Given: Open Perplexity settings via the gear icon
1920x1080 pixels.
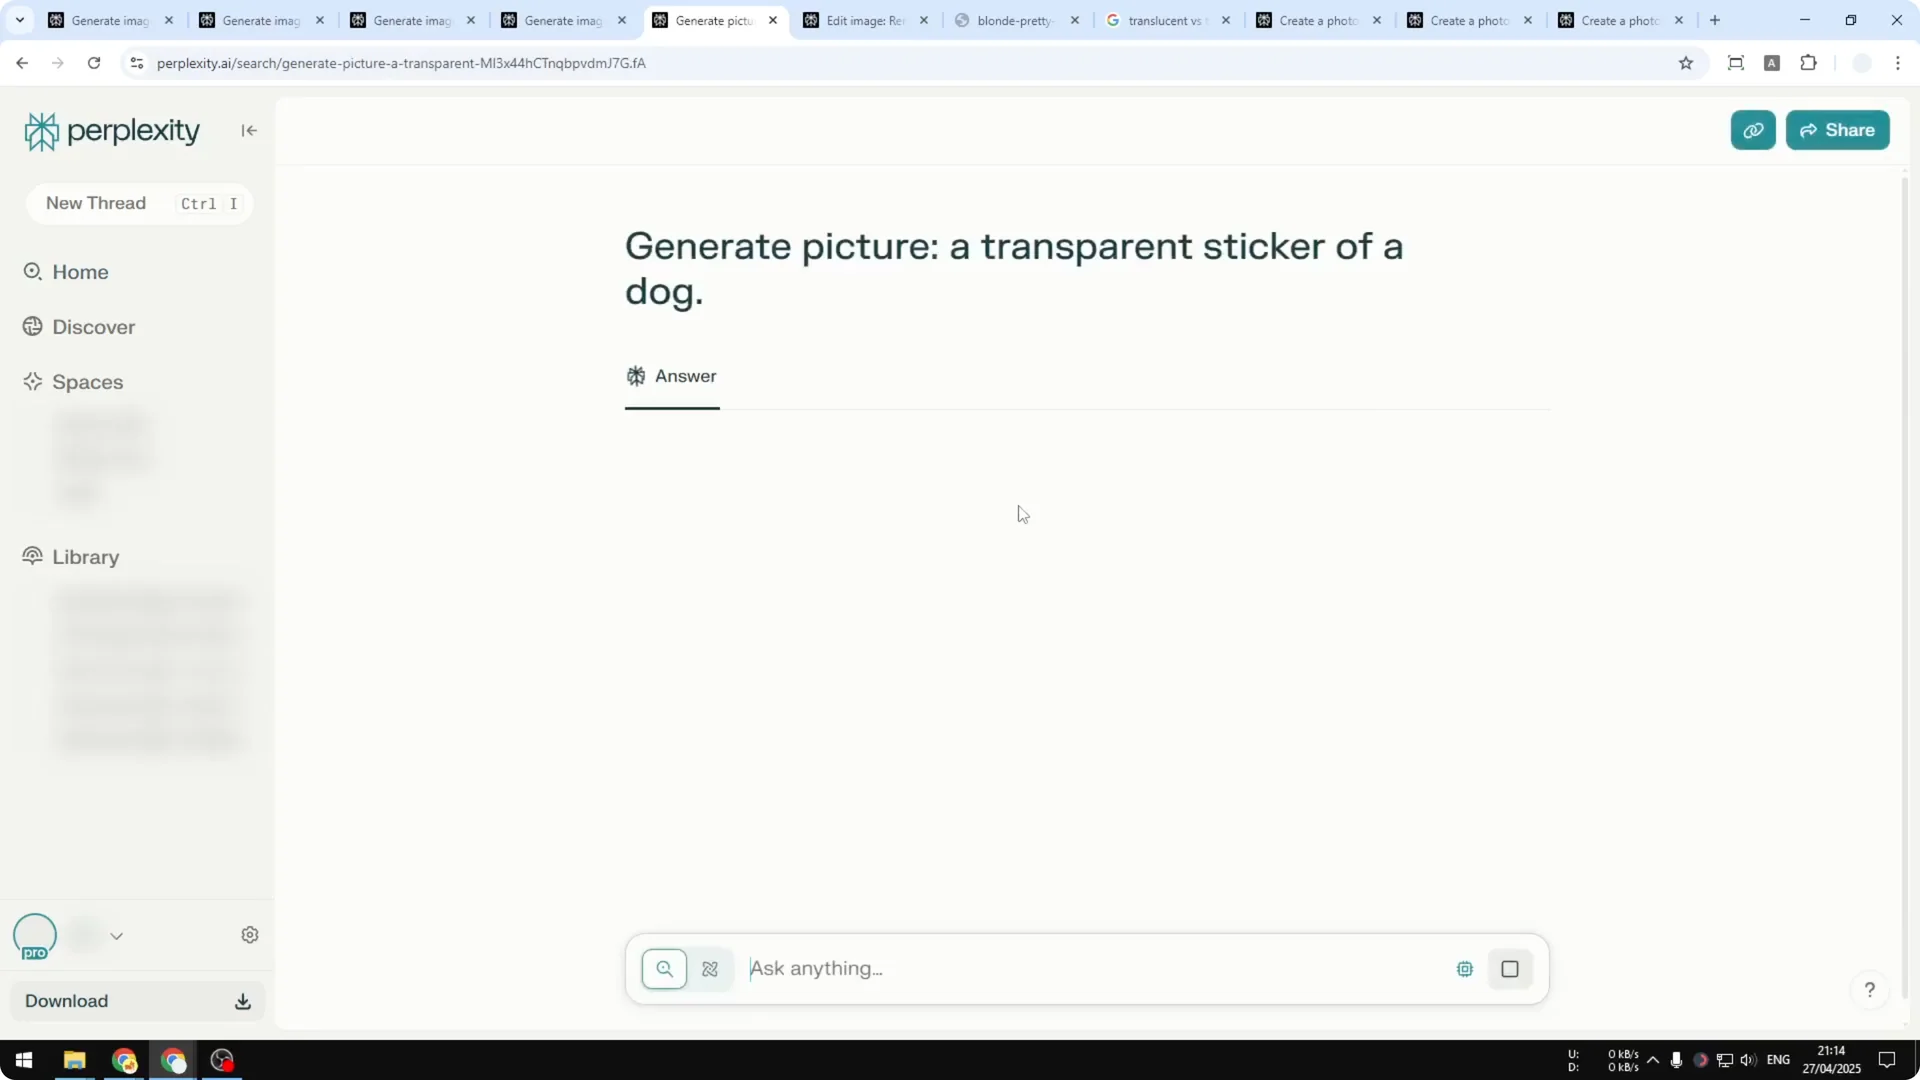Looking at the screenshot, I should [249, 934].
